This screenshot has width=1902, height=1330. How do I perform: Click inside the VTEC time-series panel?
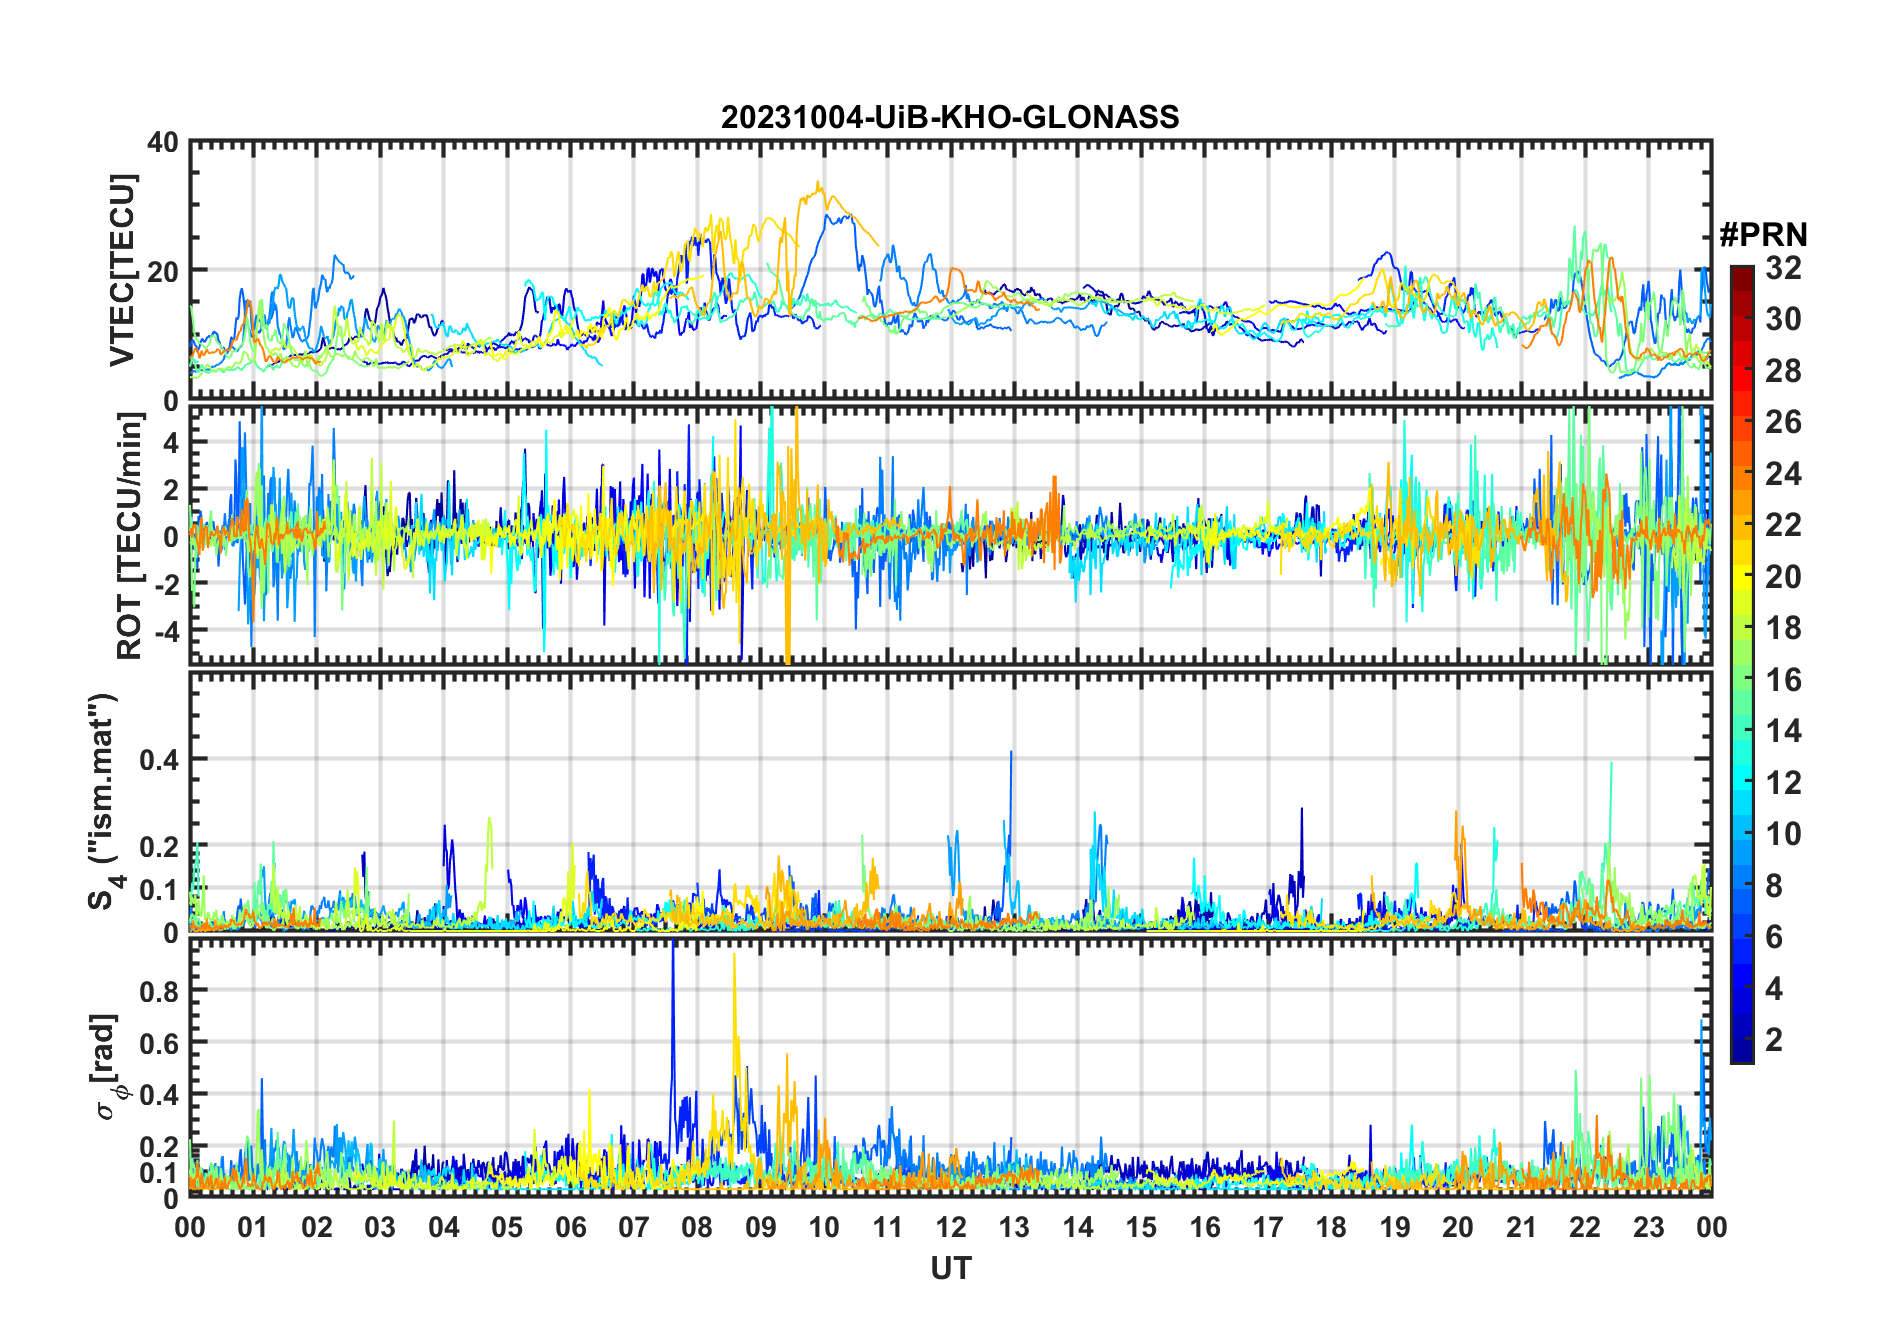click(x=950, y=270)
